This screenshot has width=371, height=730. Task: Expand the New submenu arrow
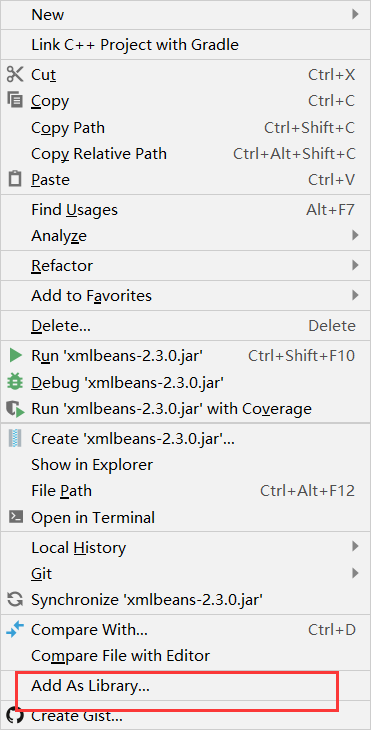[355, 14]
